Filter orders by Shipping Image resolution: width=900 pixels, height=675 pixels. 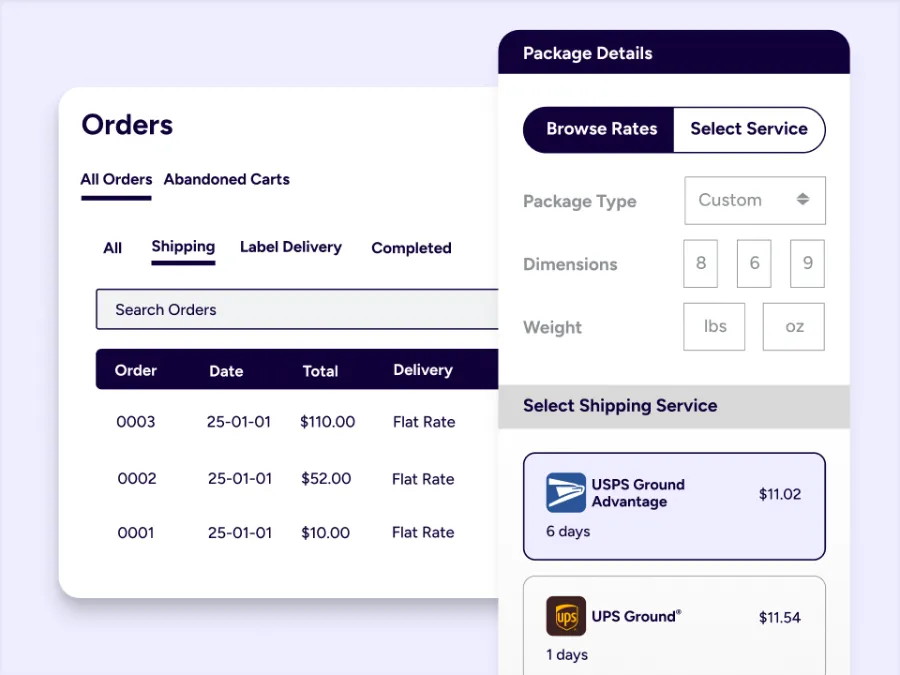click(x=183, y=247)
